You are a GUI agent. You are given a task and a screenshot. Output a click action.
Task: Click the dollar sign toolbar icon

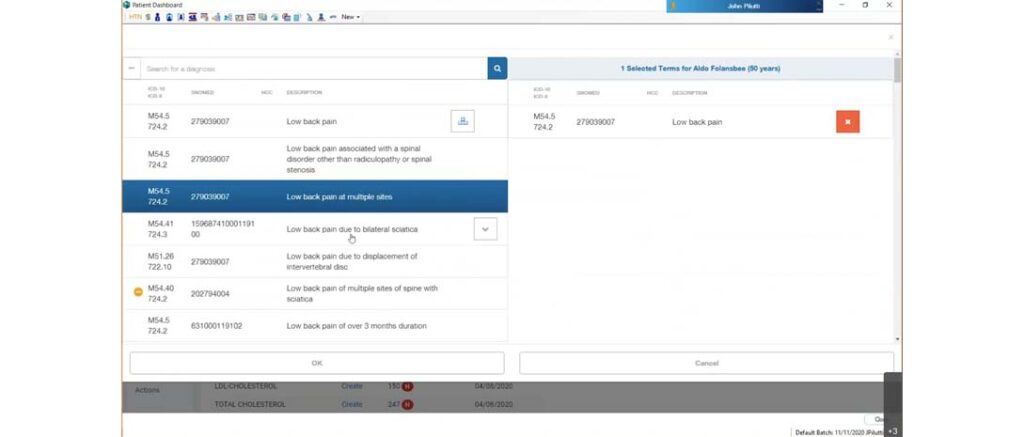148,17
